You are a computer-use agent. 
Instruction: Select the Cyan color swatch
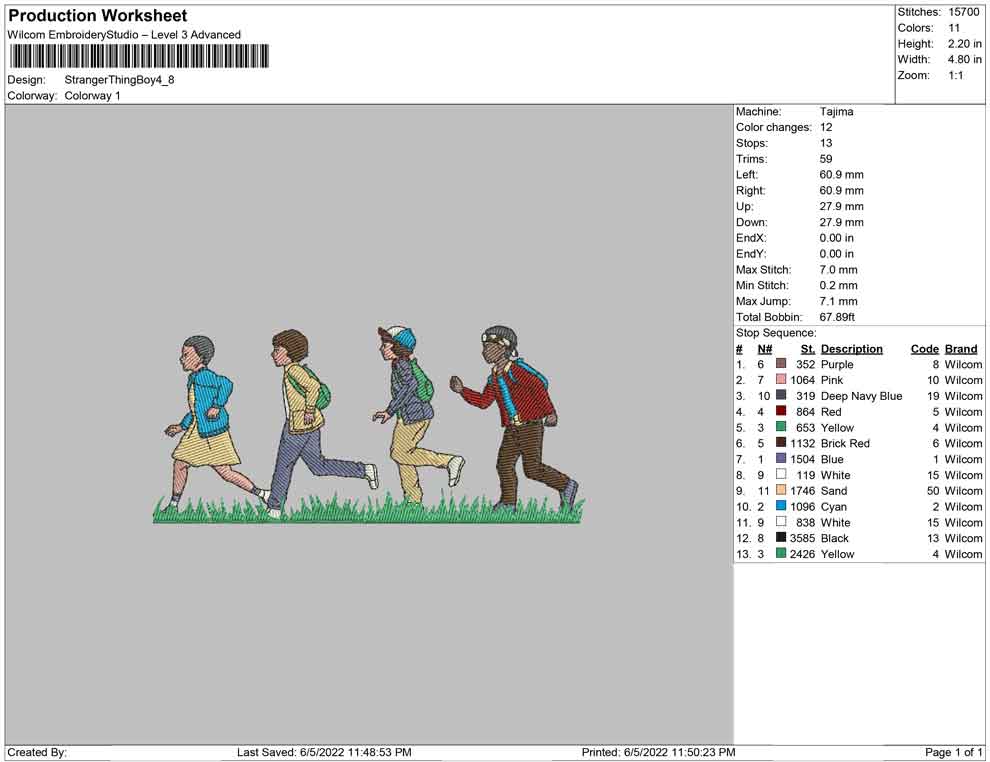(781, 507)
